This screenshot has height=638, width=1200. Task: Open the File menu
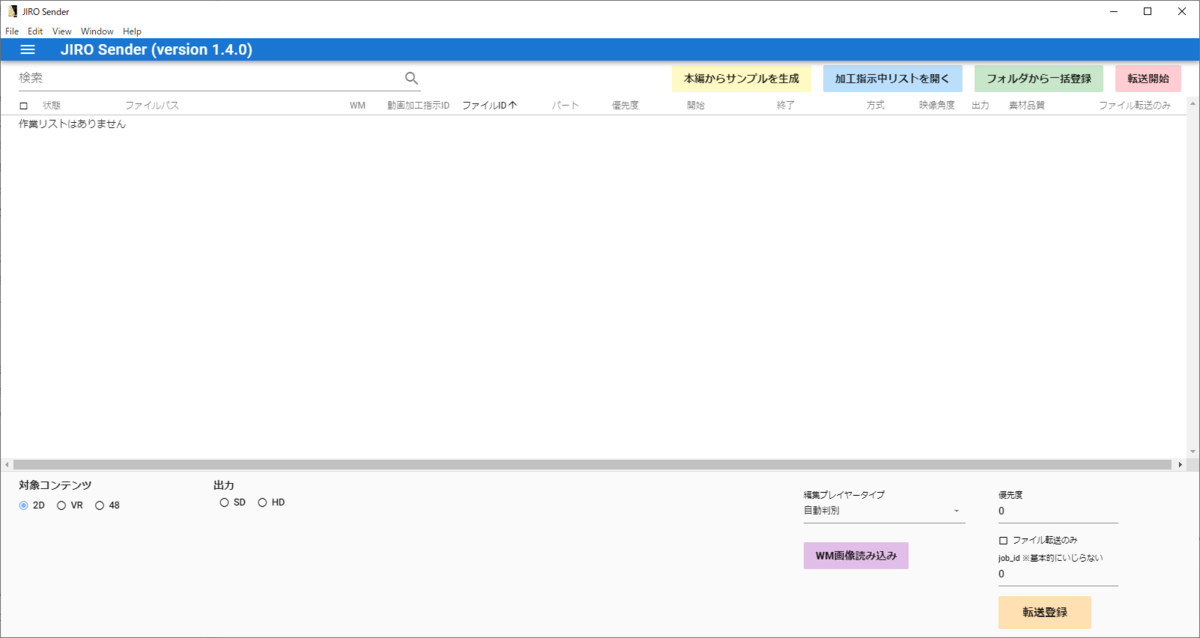[x=12, y=31]
